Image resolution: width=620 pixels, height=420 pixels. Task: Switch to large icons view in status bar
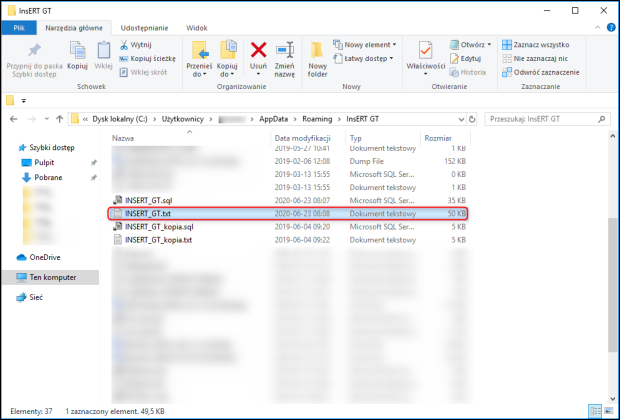point(609,411)
